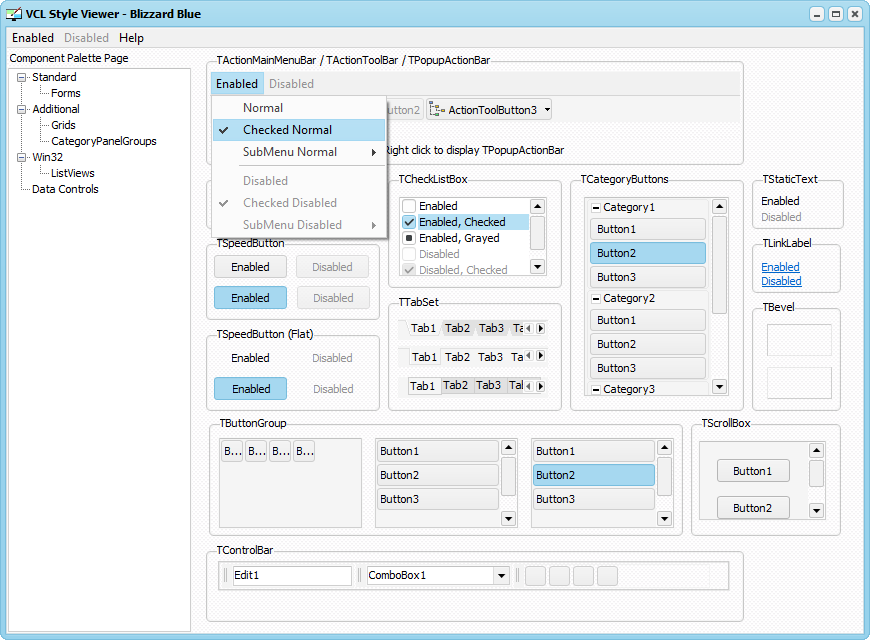870x640 pixels.
Task: Toggle the highlighted Enabled flat TSpeedButton
Action: [x=250, y=389]
